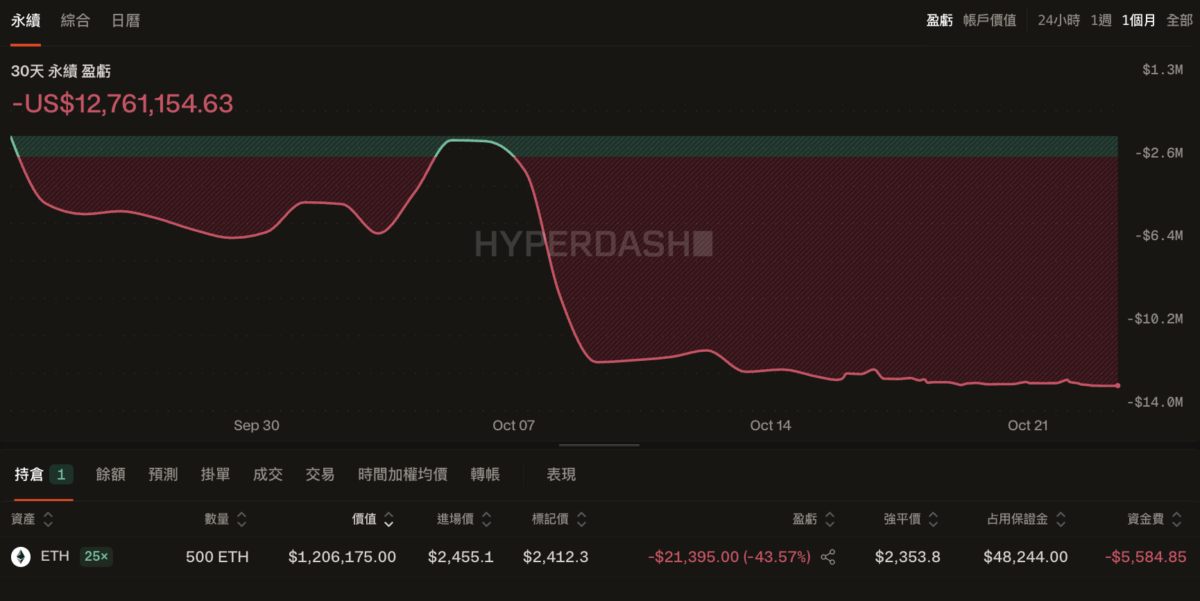Sort positions by 數量 column
Screen dimensions: 1200x601
coord(226,519)
